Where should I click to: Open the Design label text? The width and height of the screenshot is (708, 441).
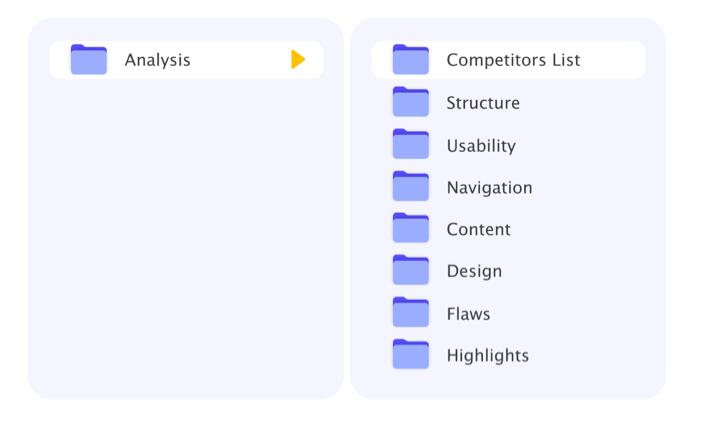tap(474, 272)
